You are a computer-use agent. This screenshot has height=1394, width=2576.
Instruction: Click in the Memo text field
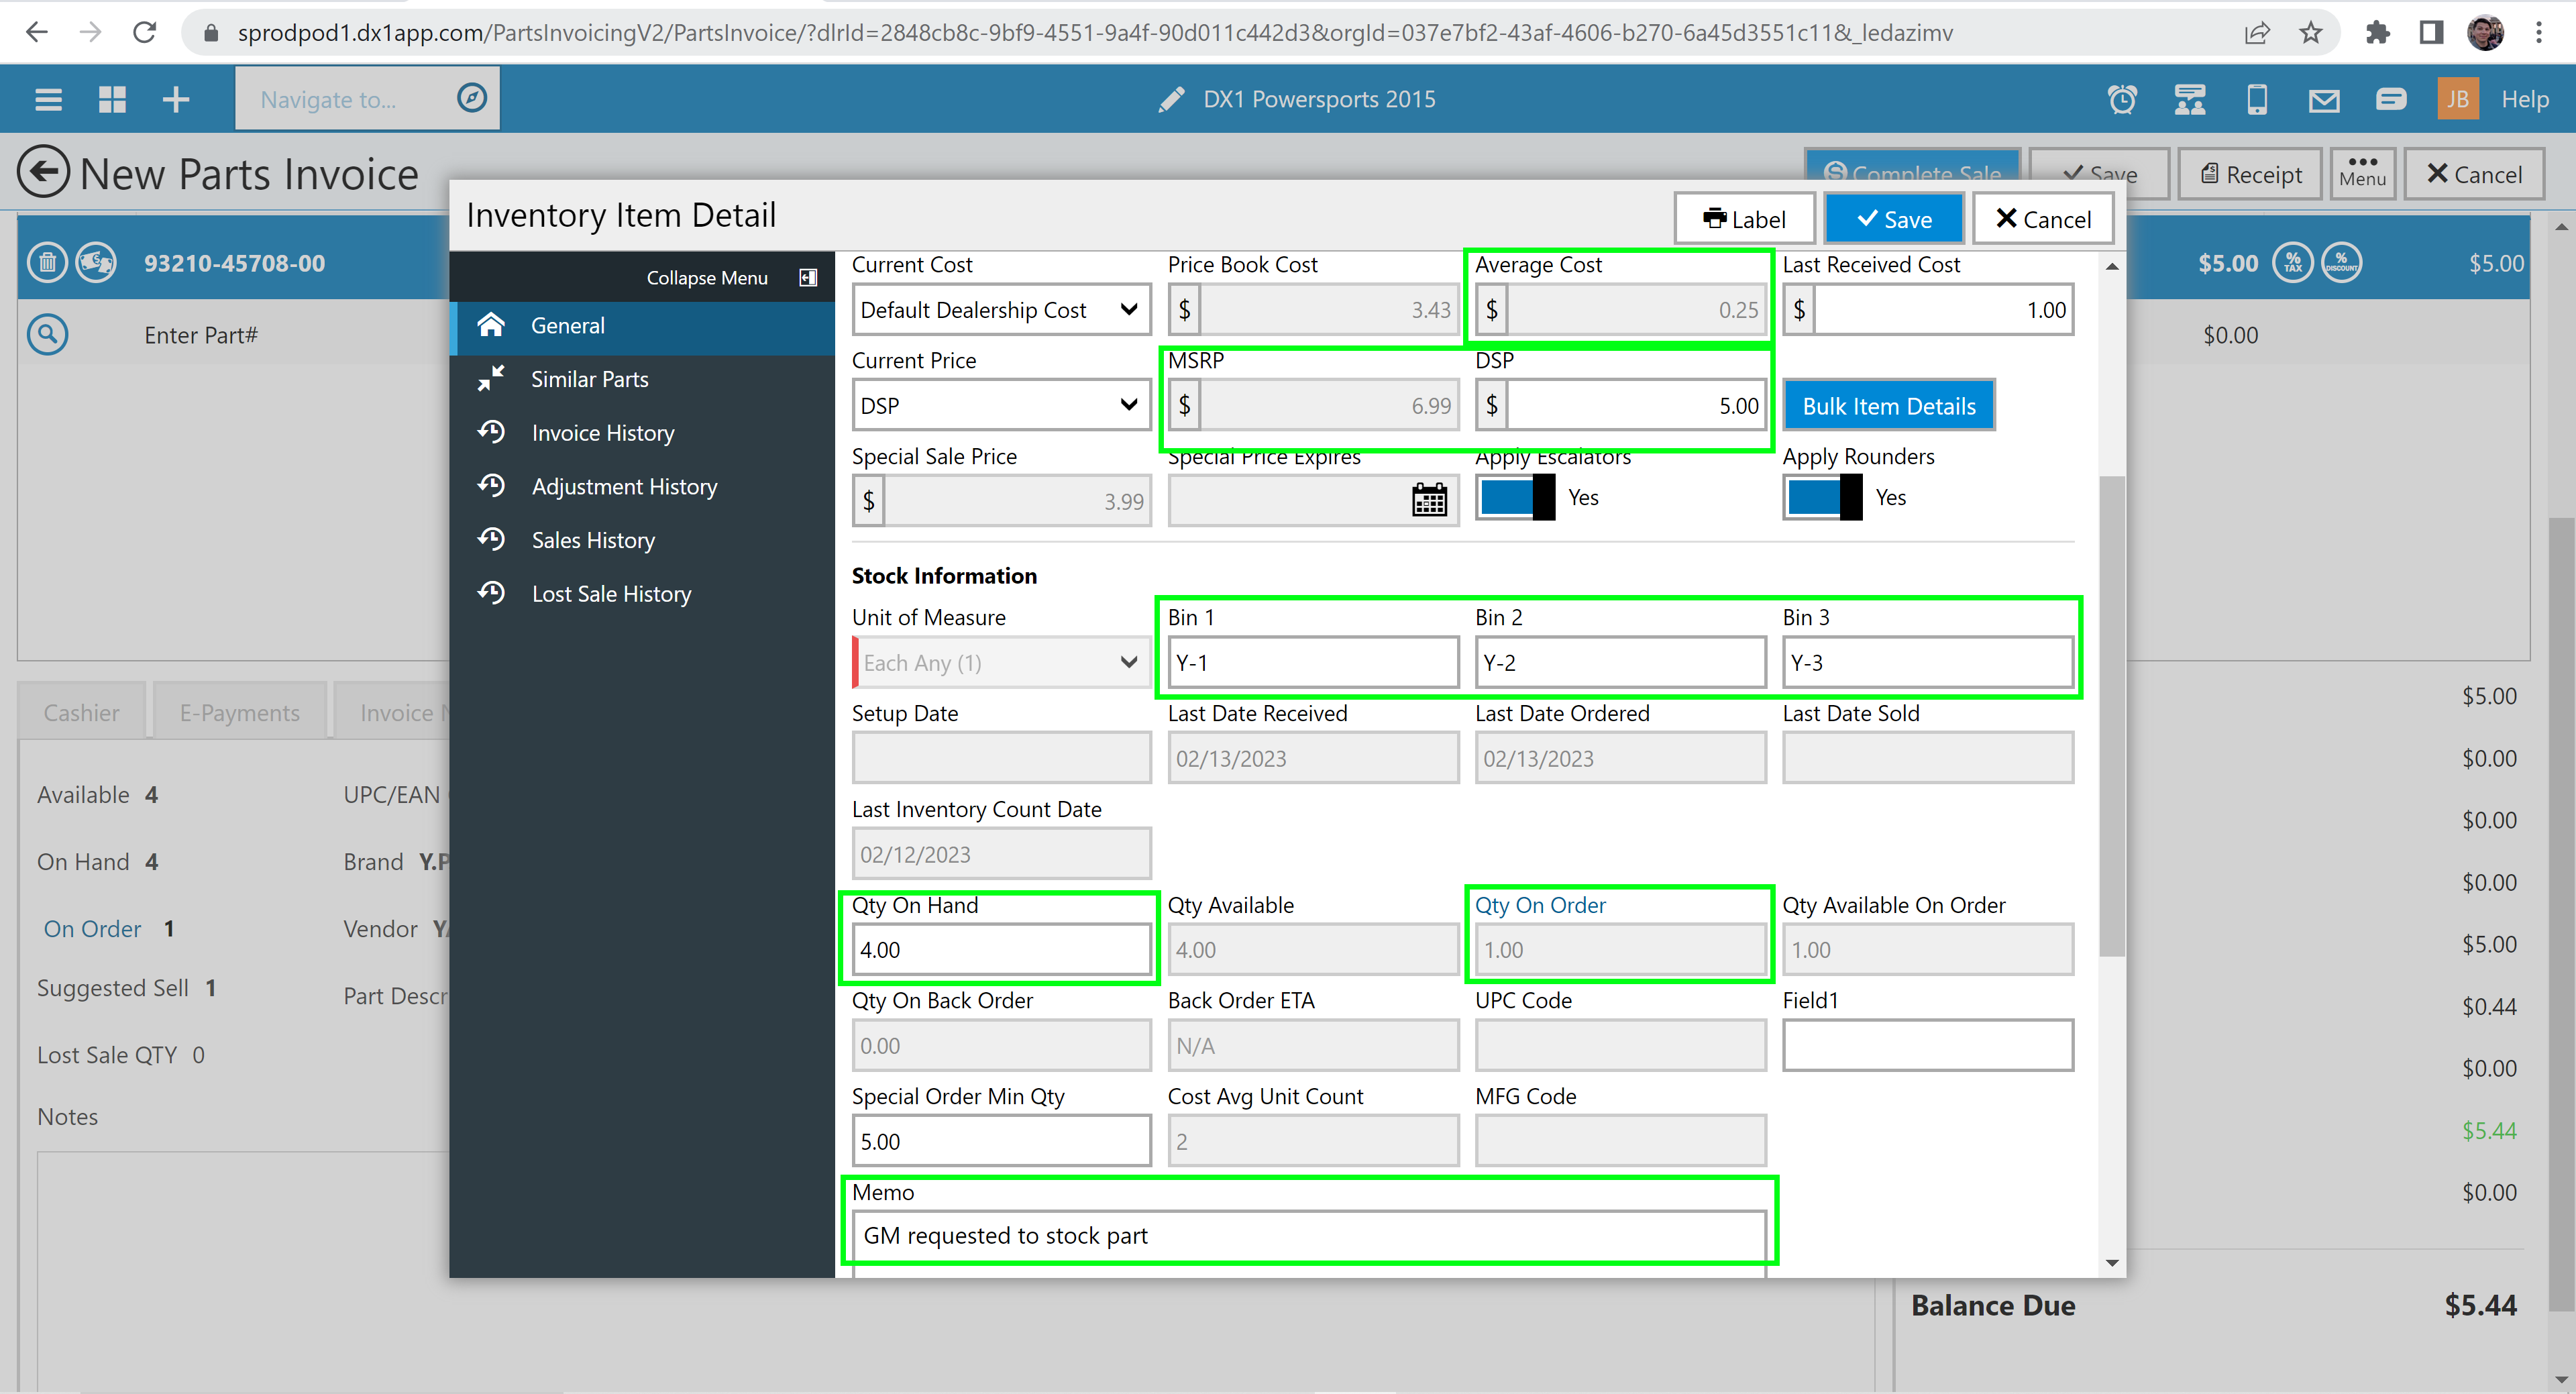click(1308, 1236)
